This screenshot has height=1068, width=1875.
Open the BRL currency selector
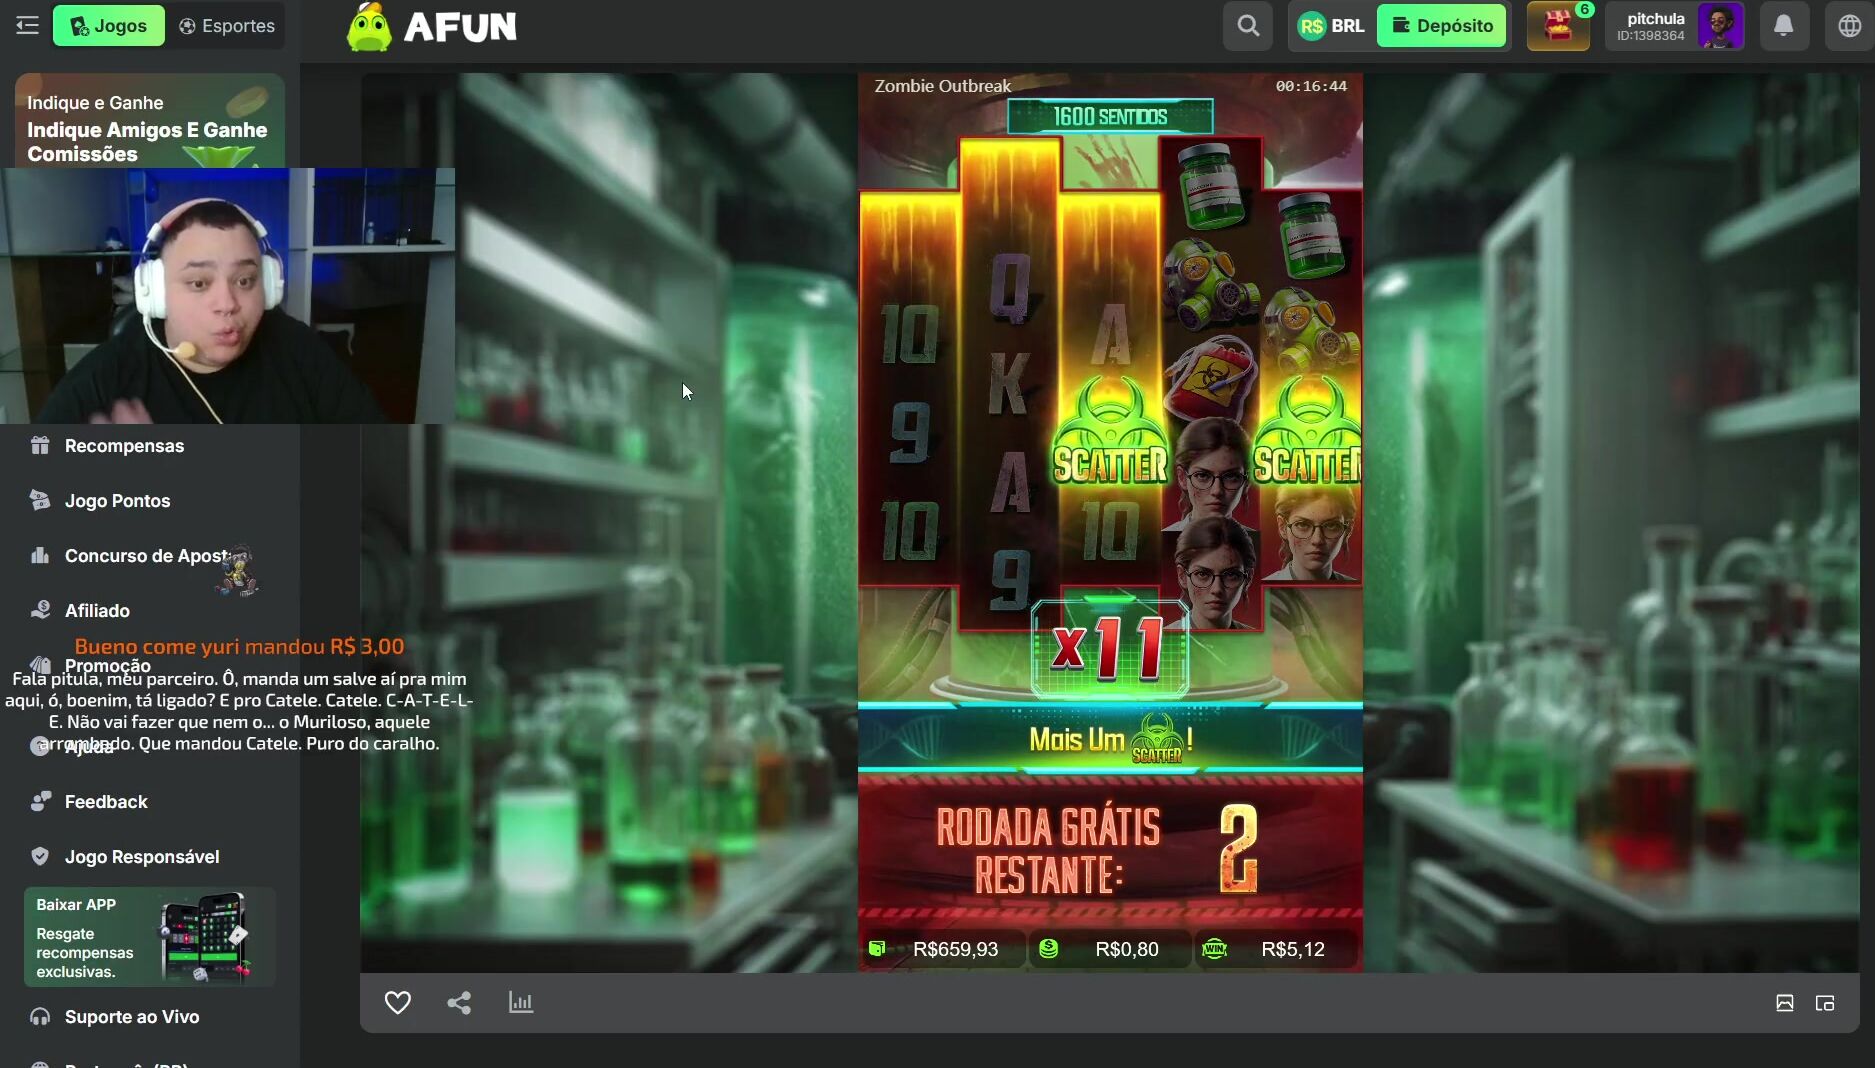(x=1331, y=26)
